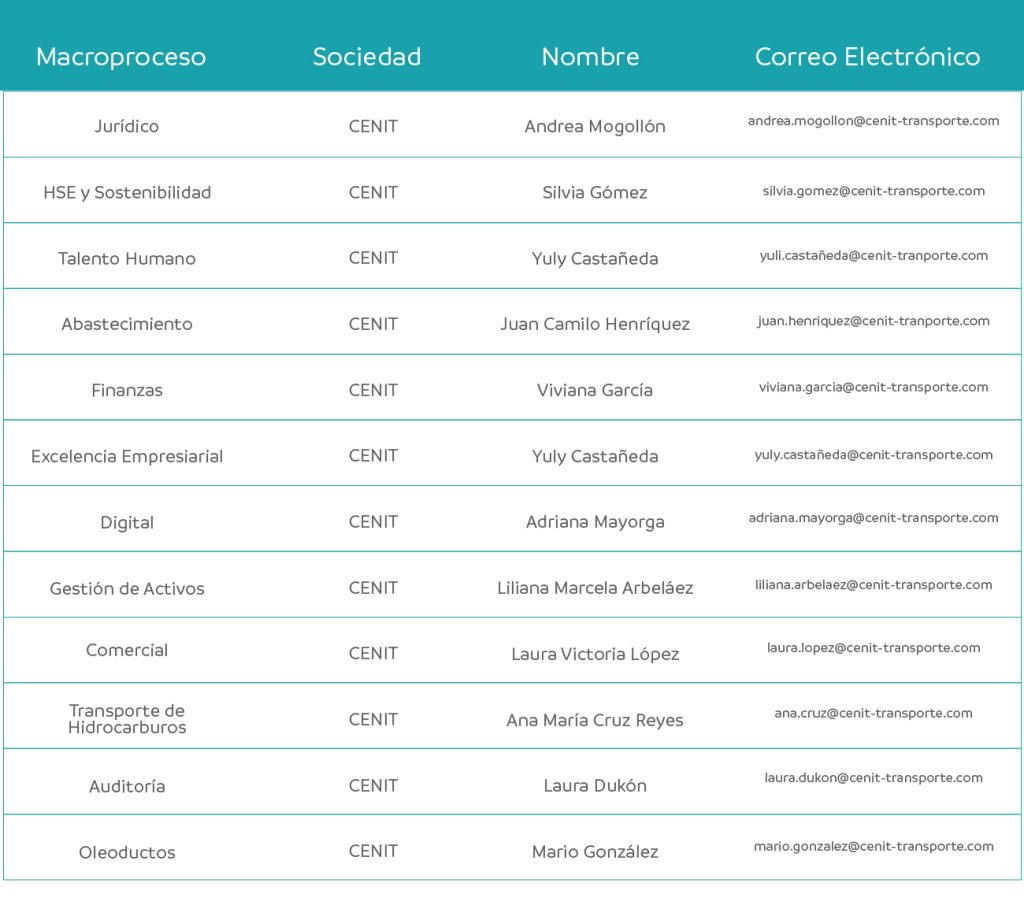Open adriana.mayorga@cenit-transporte.com email link
This screenshot has height=909, width=1024.
(873, 518)
